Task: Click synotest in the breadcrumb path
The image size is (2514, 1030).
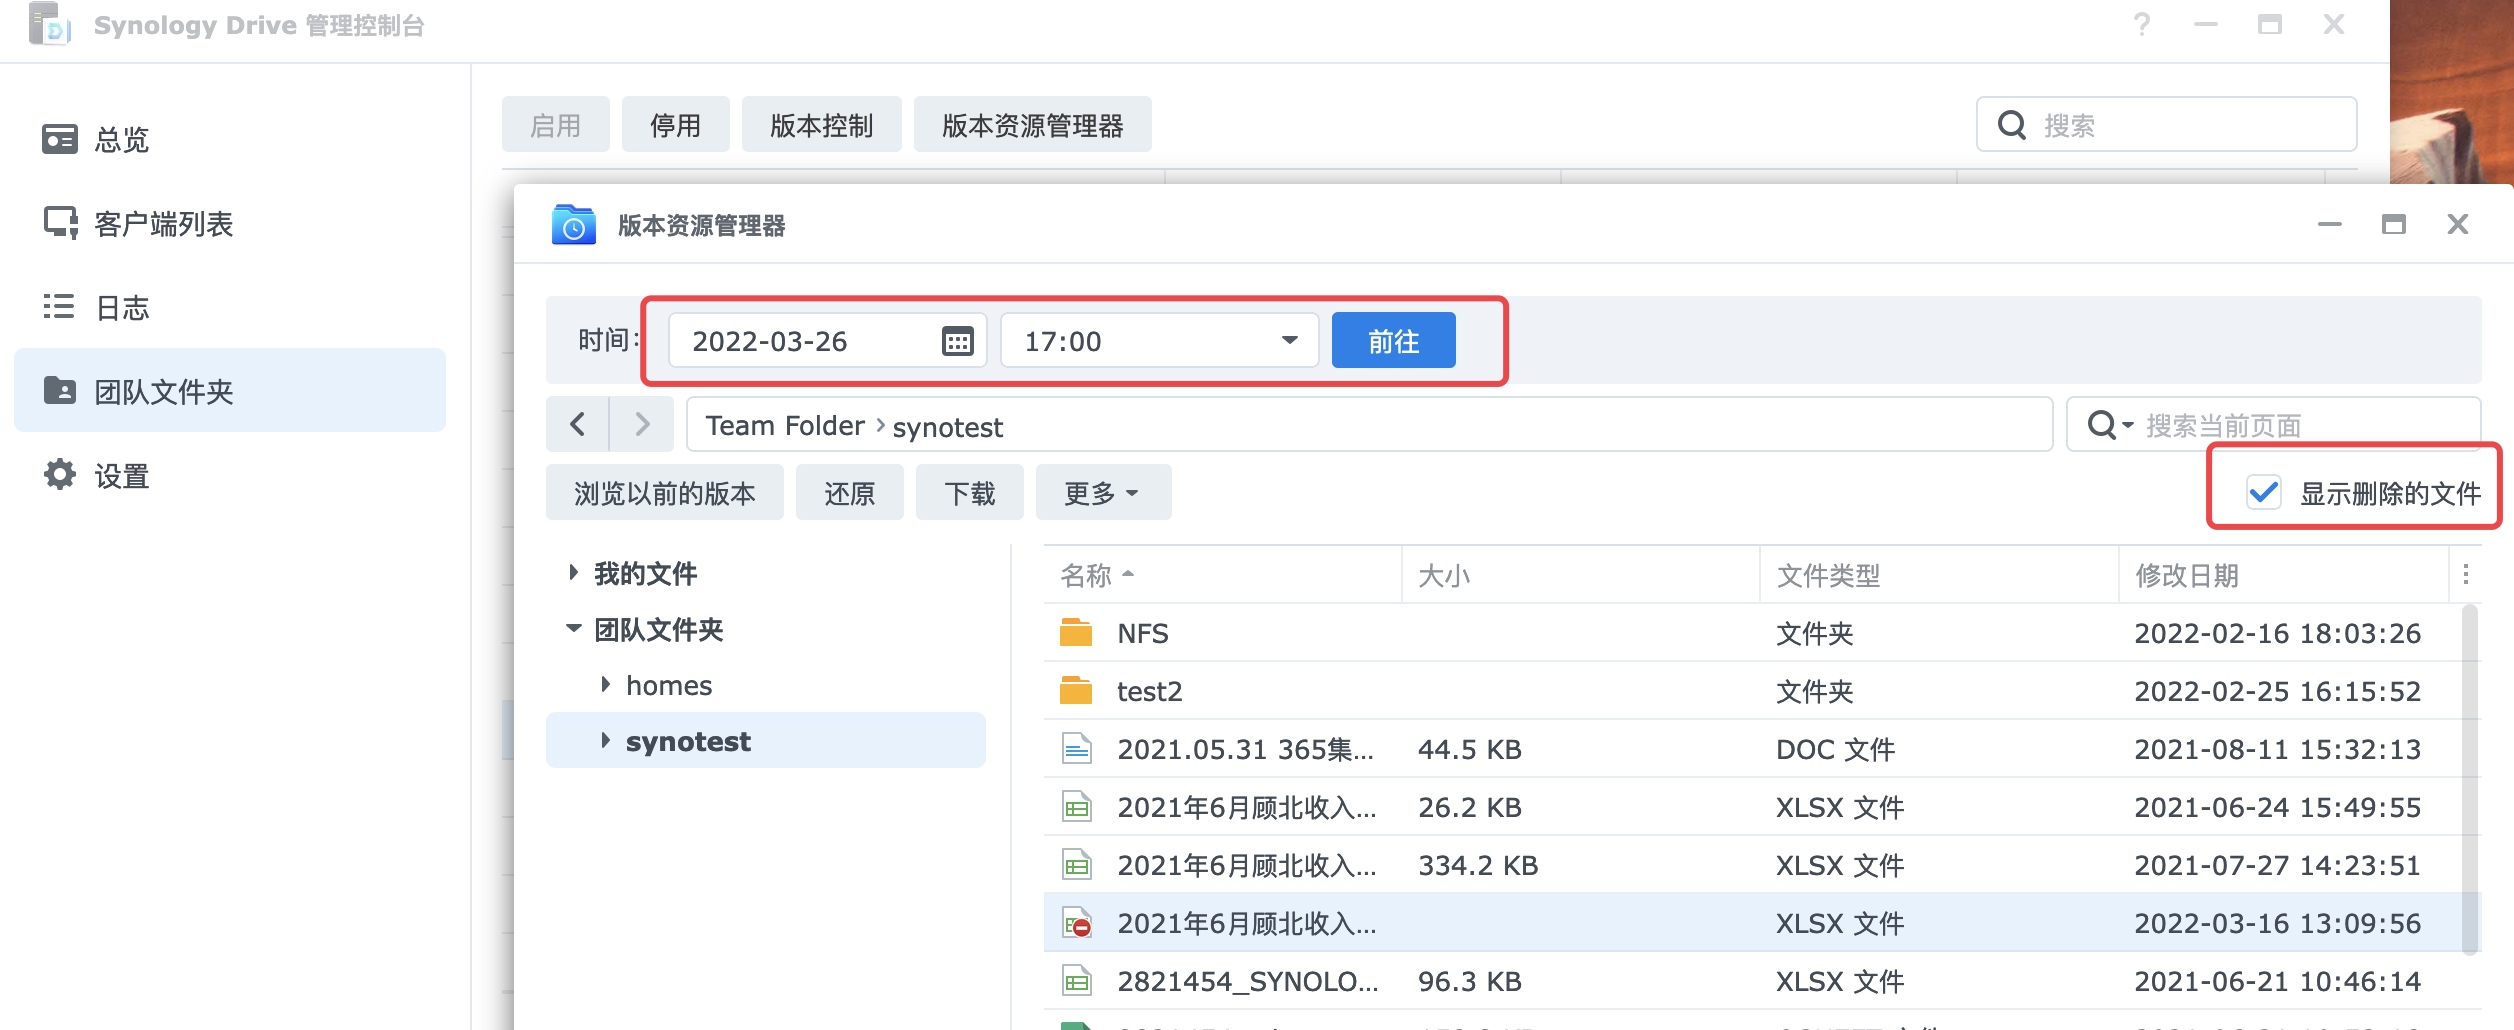Action: 947,427
